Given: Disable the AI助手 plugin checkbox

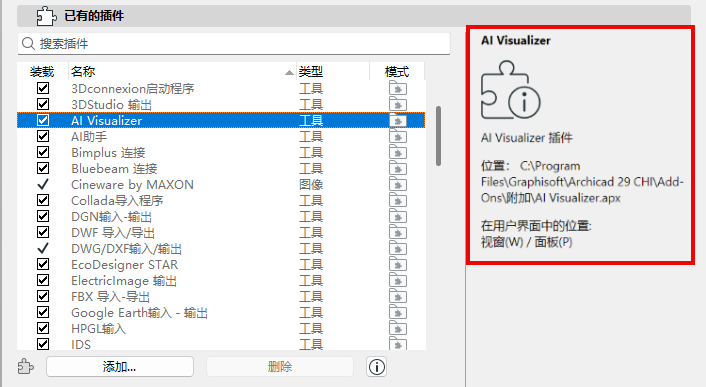Looking at the screenshot, I should point(43,136).
